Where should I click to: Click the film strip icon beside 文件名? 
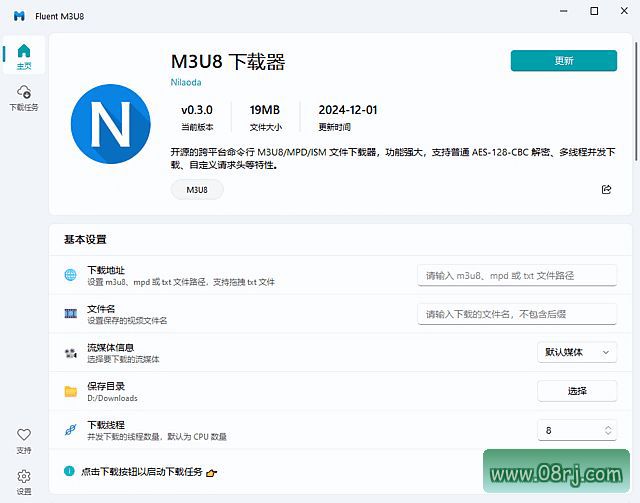tap(71, 313)
